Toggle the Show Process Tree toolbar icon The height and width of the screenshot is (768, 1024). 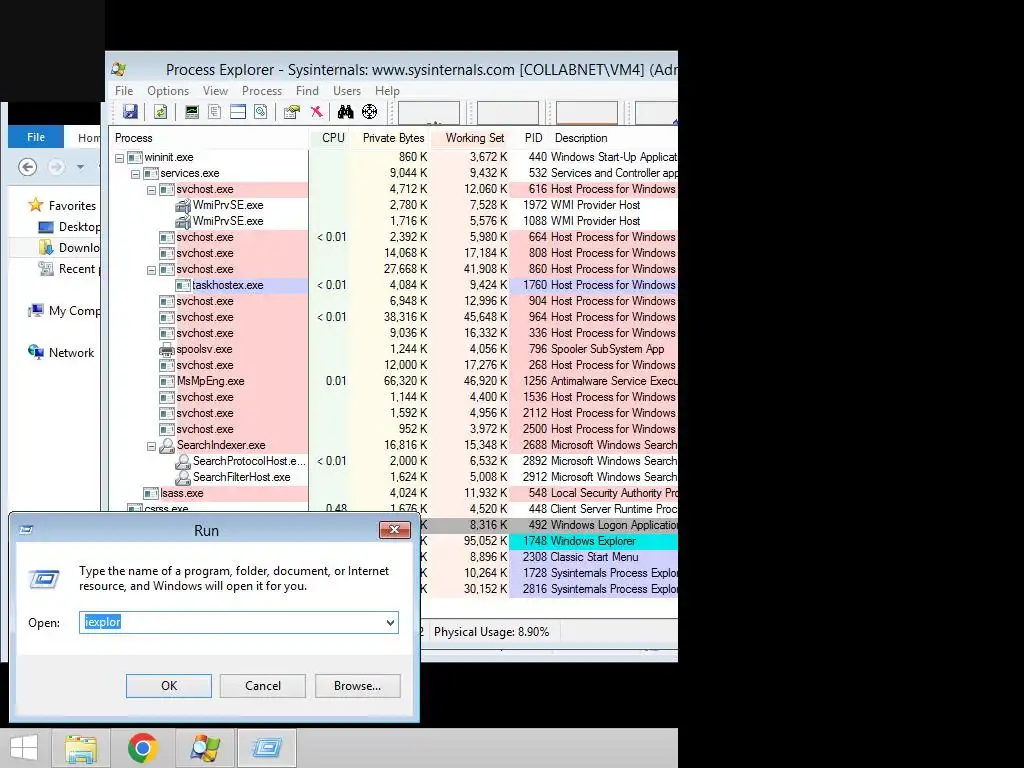[x=214, y=112]
